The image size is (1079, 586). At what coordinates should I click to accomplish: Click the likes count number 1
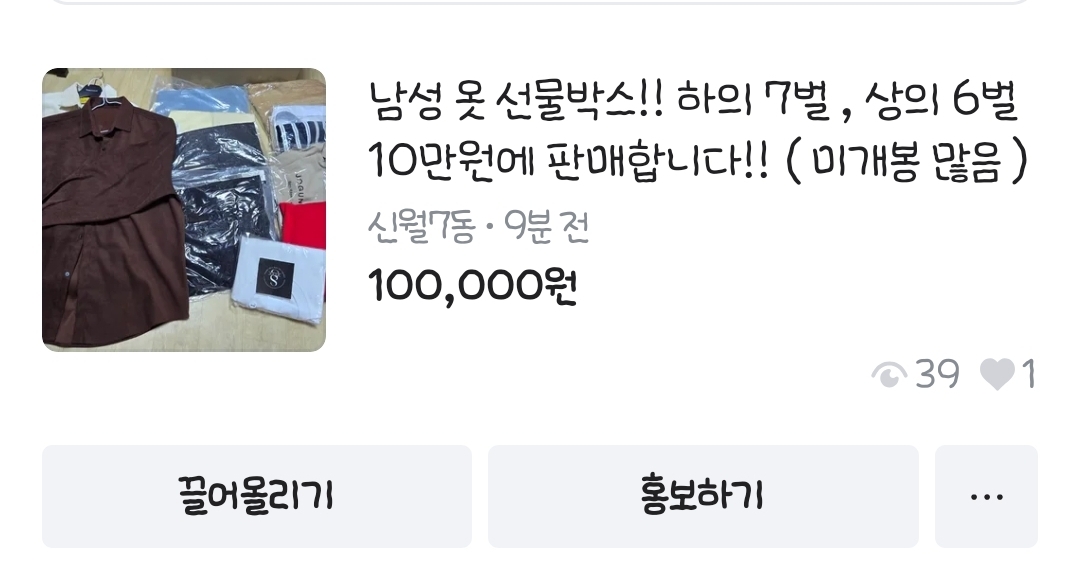(x=1028, y=375)
